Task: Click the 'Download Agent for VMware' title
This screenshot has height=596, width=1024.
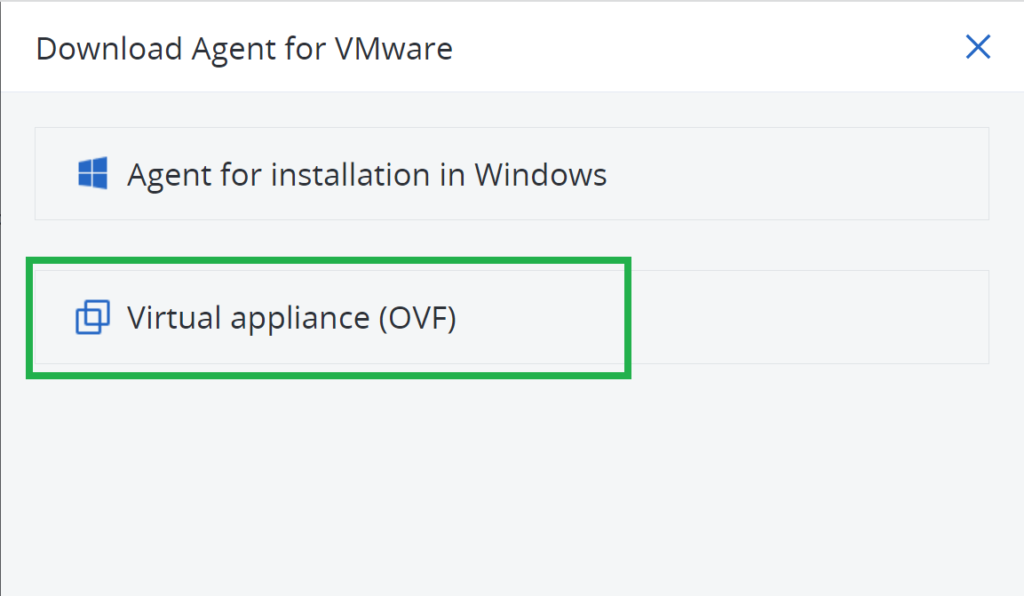Action: coord(243,47)
